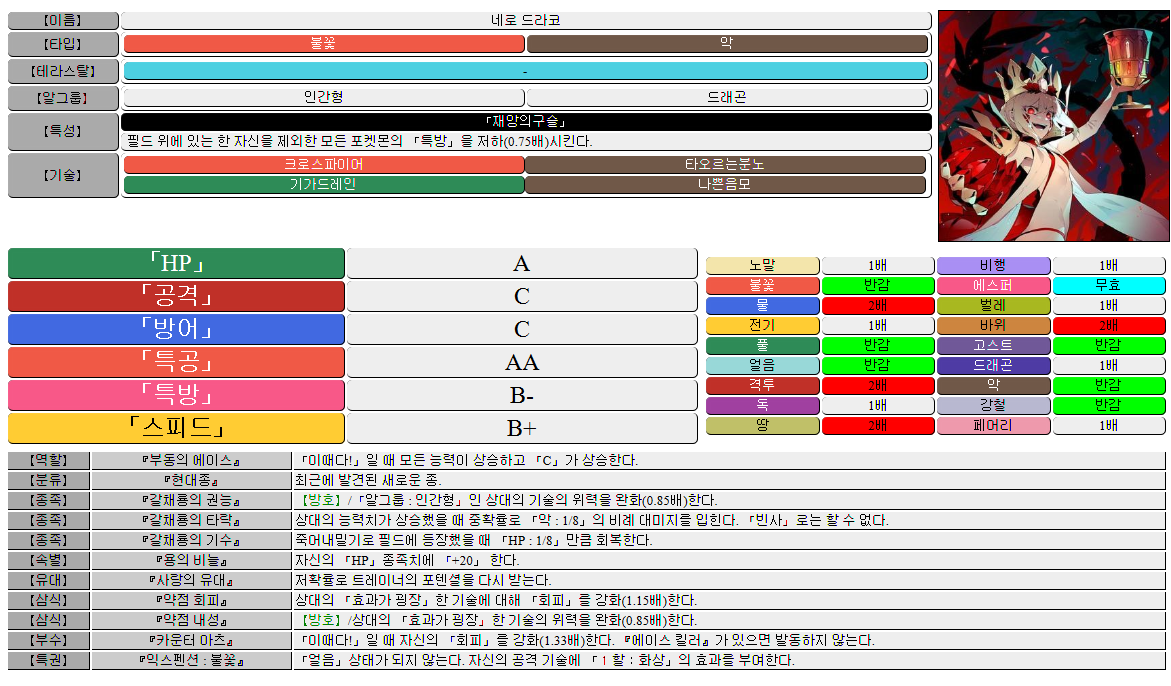Select the move 타오르는분노

(x=725, y=164)
